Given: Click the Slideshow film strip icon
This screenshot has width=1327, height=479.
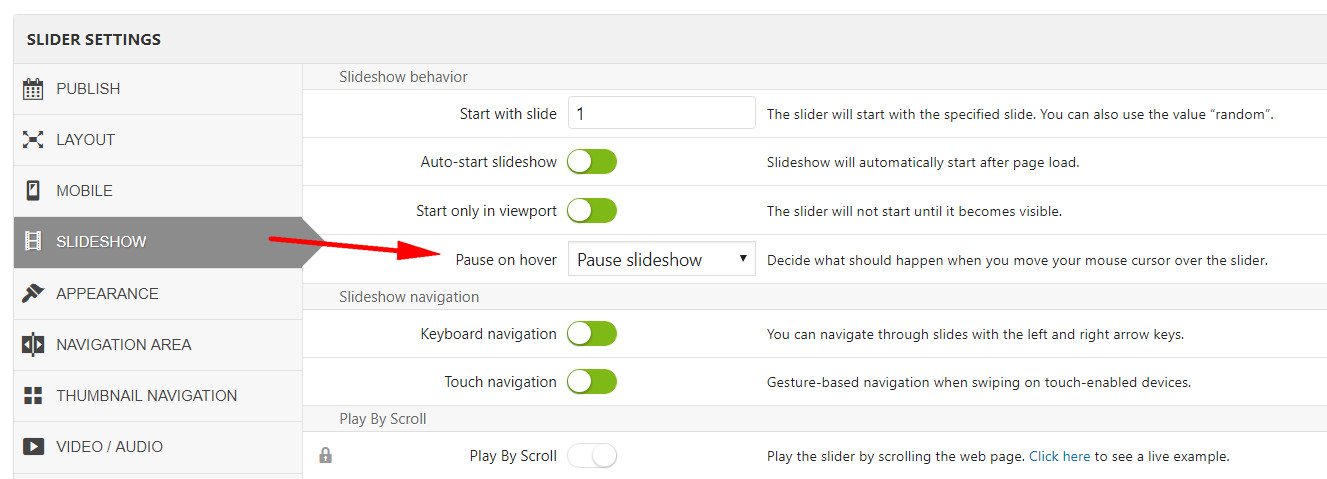Looking at the screenshot, I should [33, 242].
